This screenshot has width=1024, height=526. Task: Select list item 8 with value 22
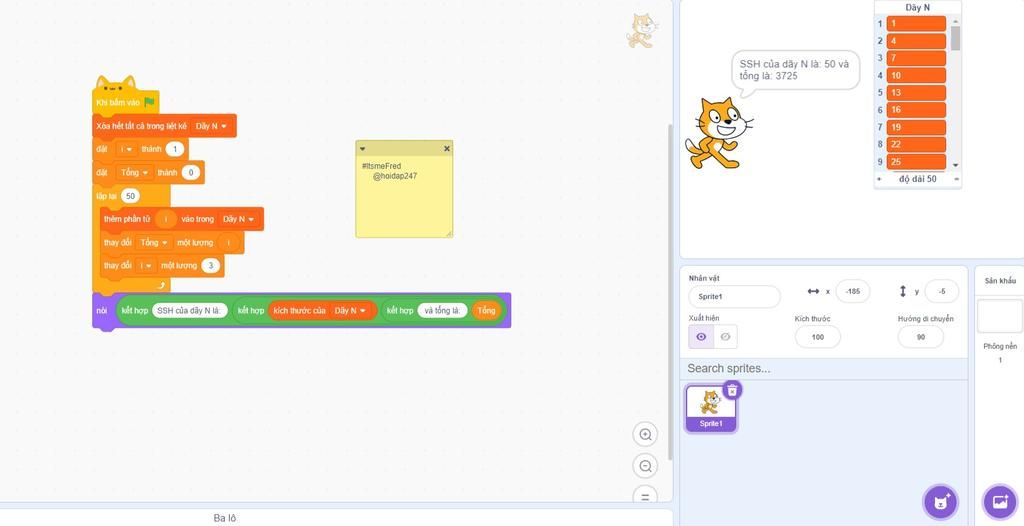pyautogui.click(x=916, y=144)
